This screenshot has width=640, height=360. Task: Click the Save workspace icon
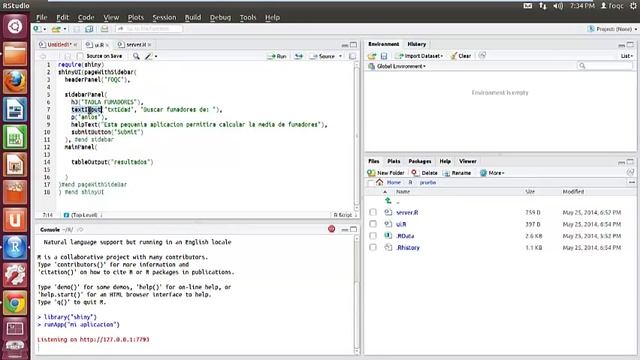tap(384, 56)
